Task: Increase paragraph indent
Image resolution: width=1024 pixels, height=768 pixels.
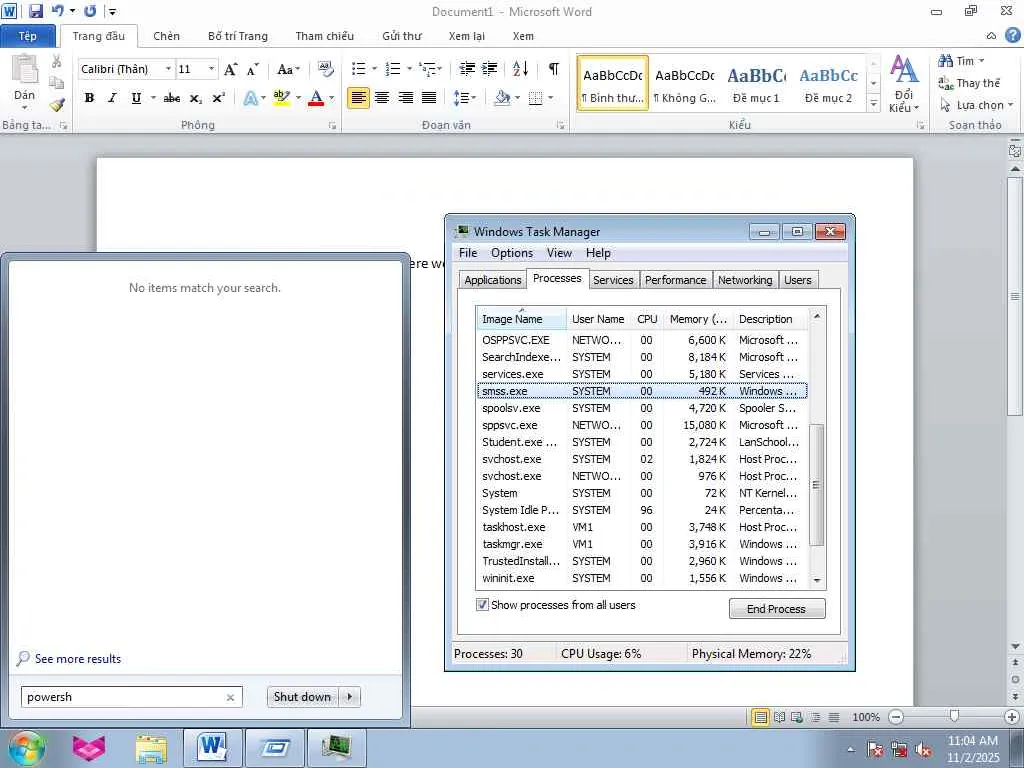Action: click(490, 69)
